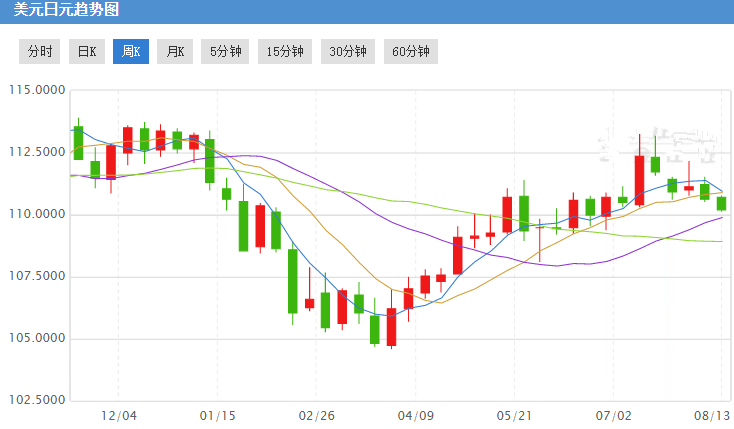Click the 08/13 date label on x-axis
The width and height of the screenshot is (734, 429).
(710, 414)
